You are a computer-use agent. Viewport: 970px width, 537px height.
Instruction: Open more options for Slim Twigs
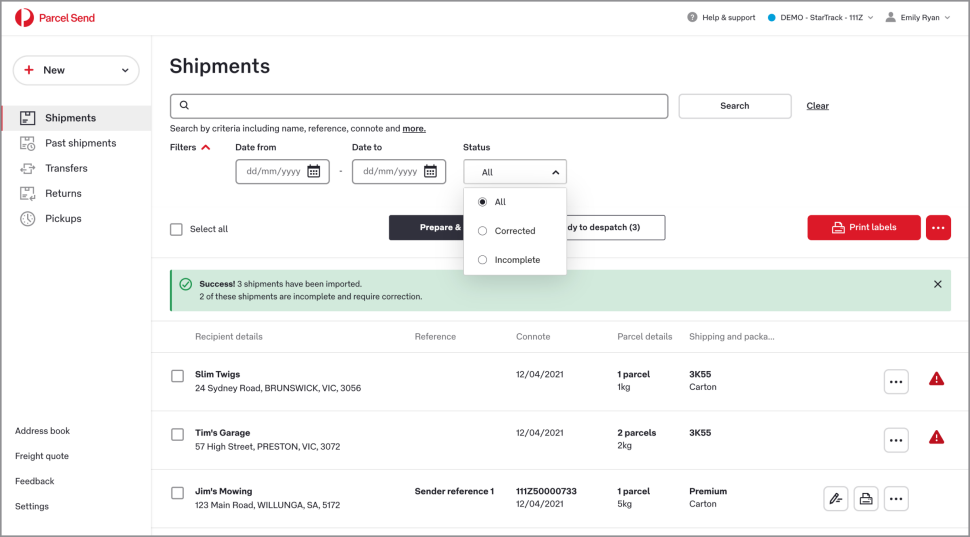[896, 382]
